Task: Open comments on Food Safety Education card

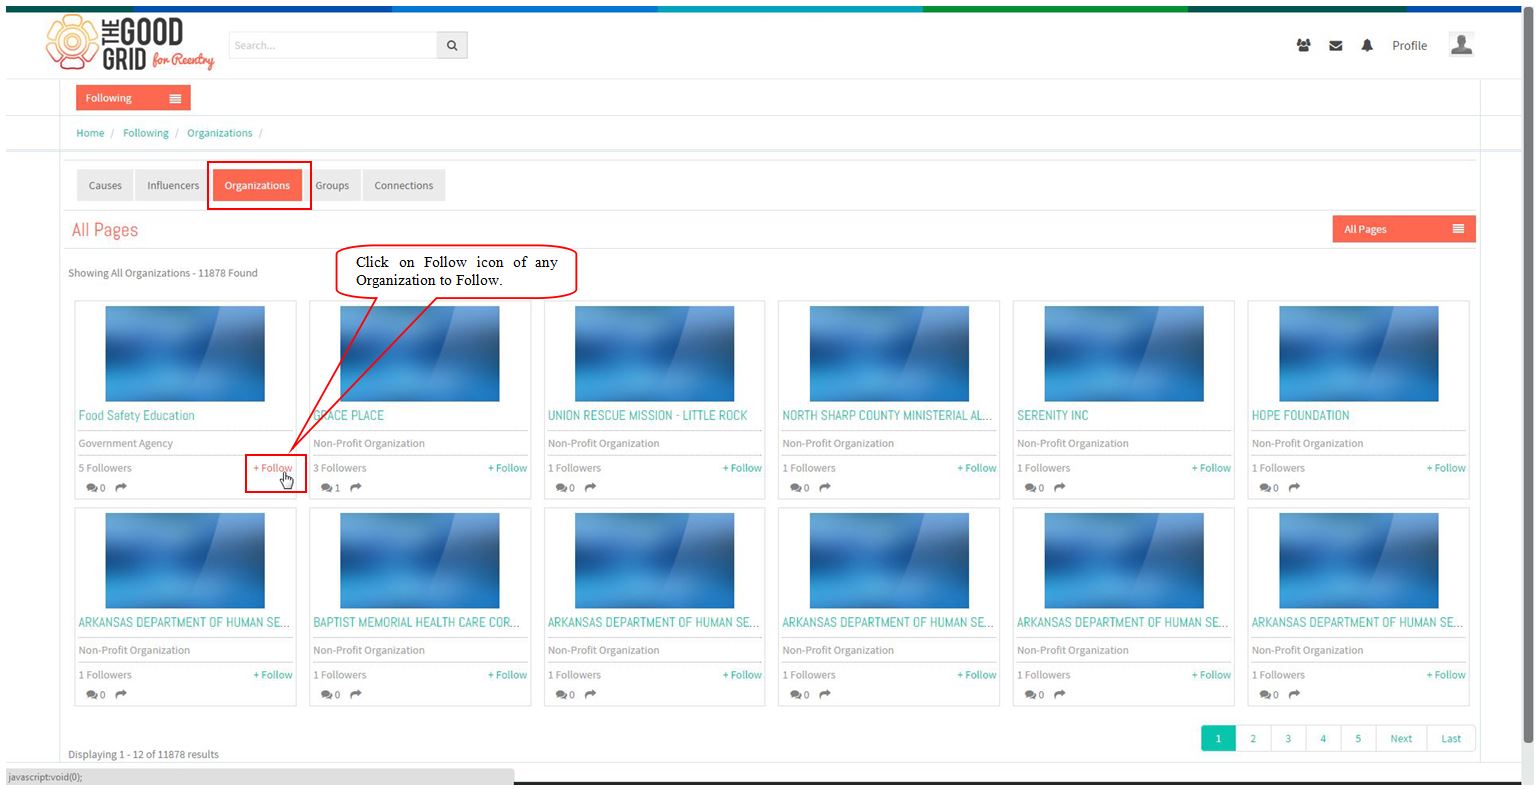Action: [x=96, y=488]
